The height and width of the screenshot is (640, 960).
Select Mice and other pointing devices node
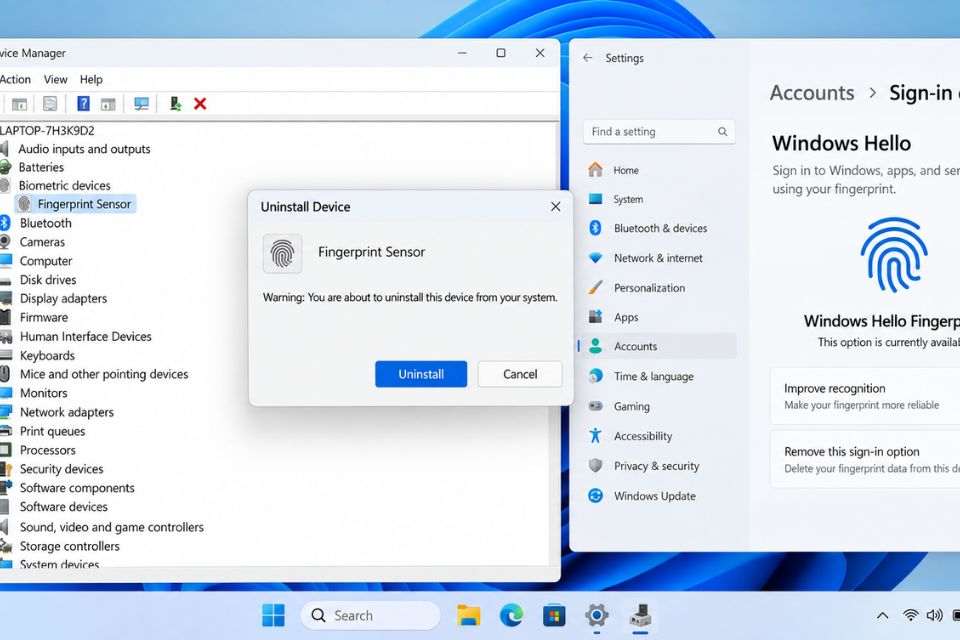[103, 374]
